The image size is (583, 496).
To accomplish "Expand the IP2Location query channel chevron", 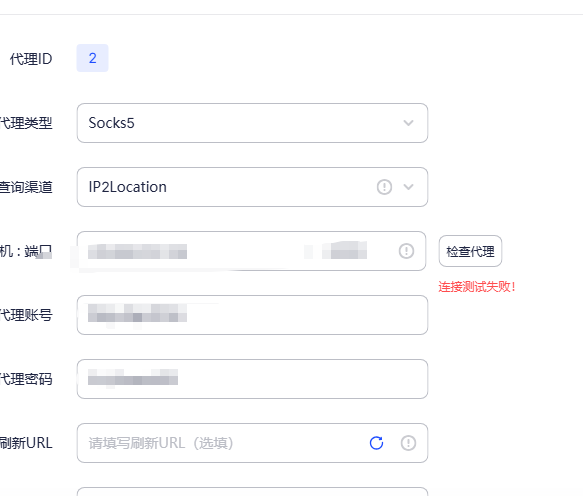I will [408, 187].
